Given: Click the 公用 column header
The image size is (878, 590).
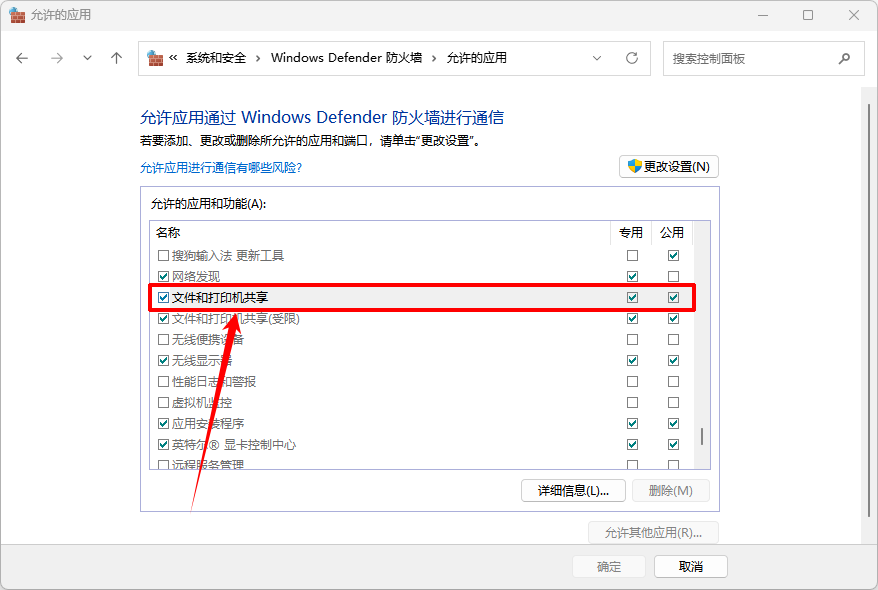Looking at the screenshot, I should [671, 232].
